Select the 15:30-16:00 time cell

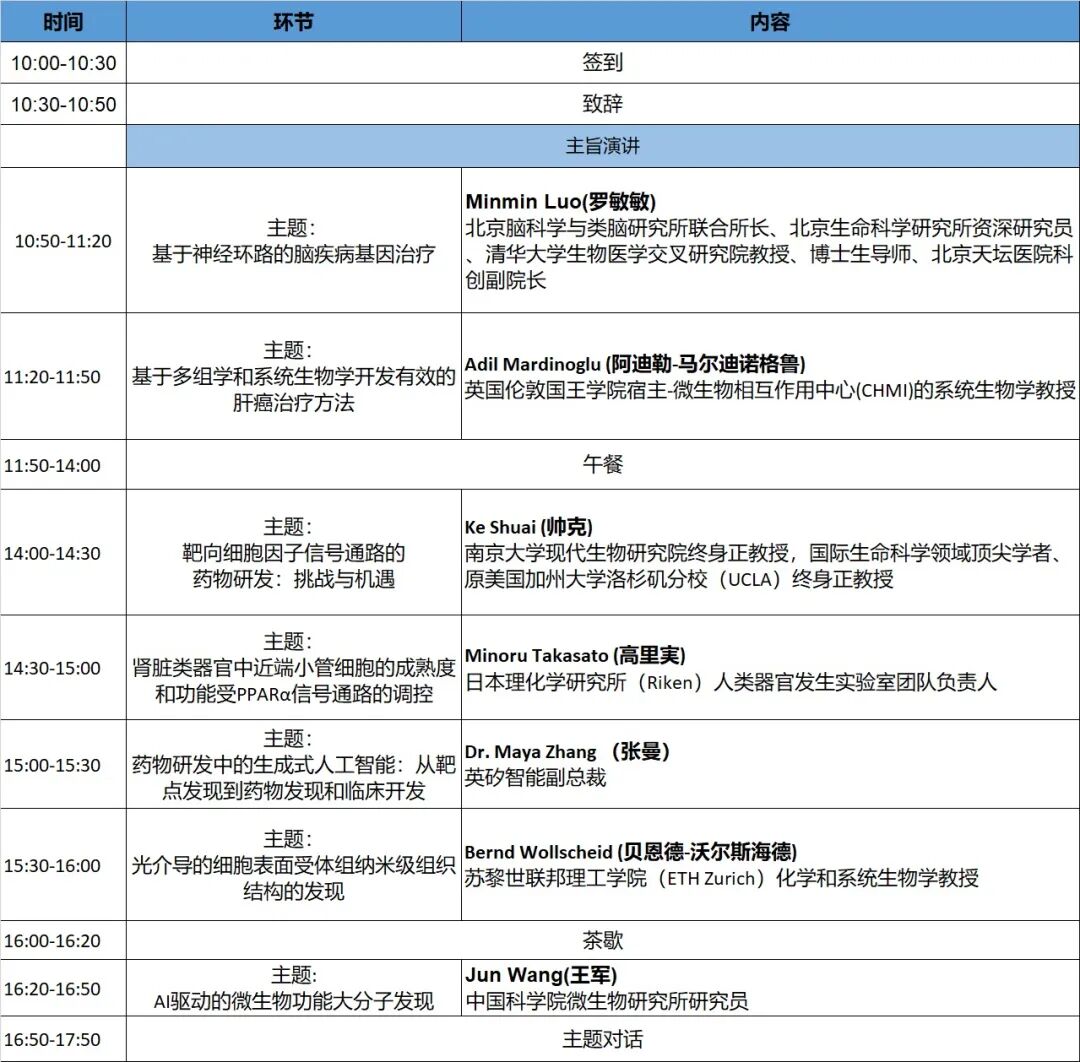pyautogui.click(x=63, y=865)
